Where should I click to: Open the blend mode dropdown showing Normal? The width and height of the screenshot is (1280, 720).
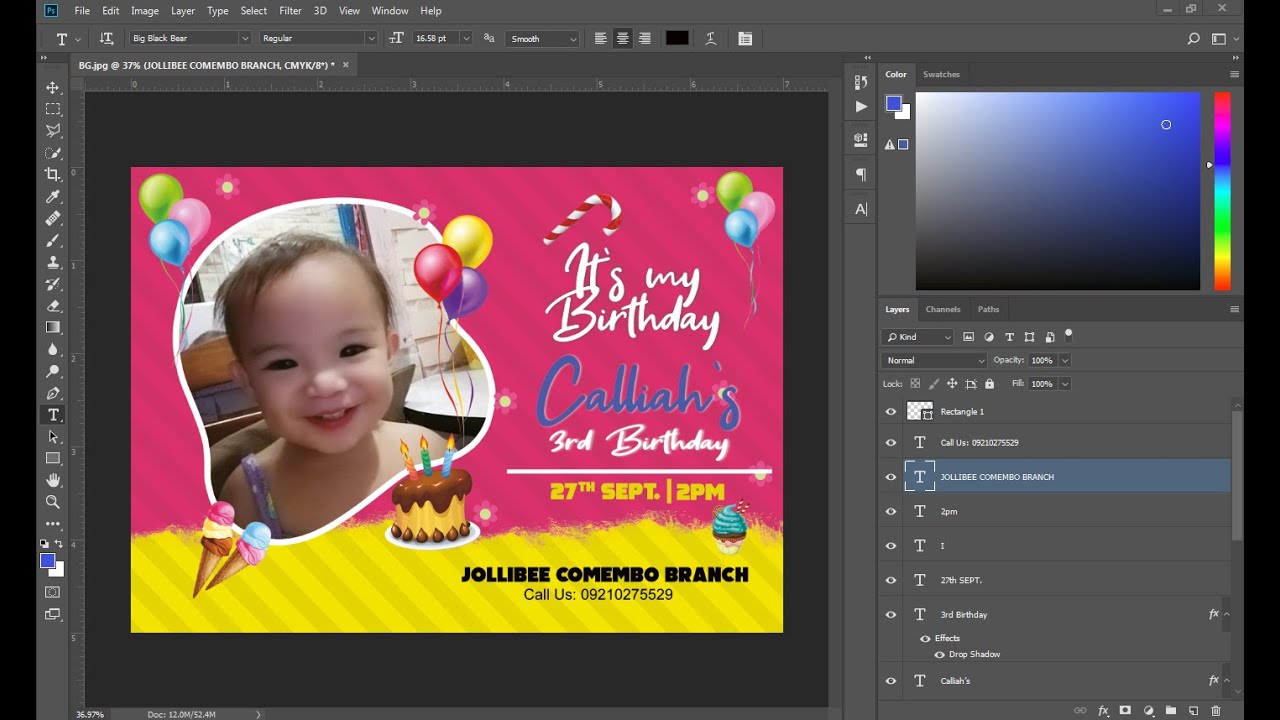click(934, 360)
